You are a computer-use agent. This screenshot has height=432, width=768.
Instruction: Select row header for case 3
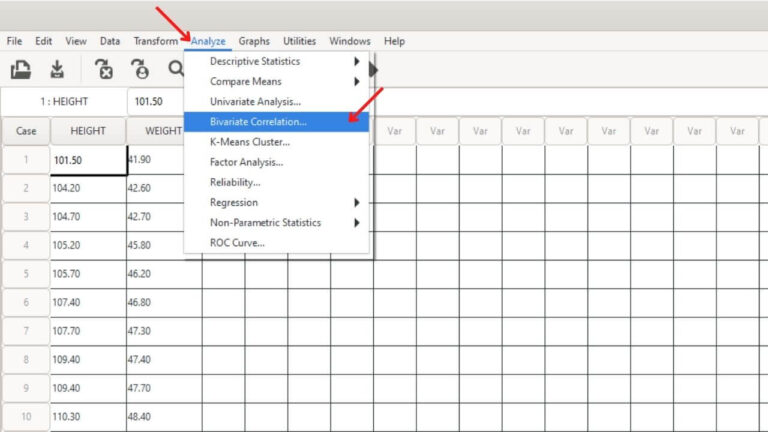26,216
